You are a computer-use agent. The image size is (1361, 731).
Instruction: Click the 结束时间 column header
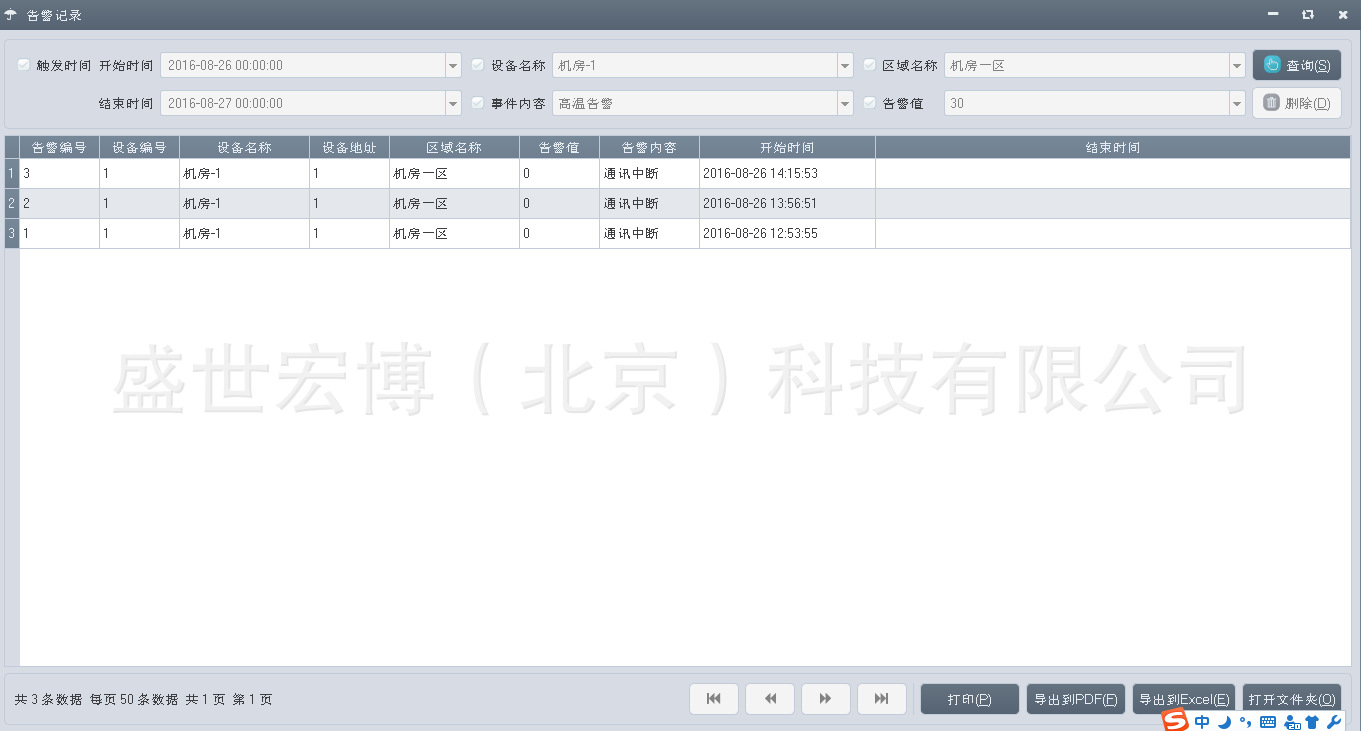1113,147
